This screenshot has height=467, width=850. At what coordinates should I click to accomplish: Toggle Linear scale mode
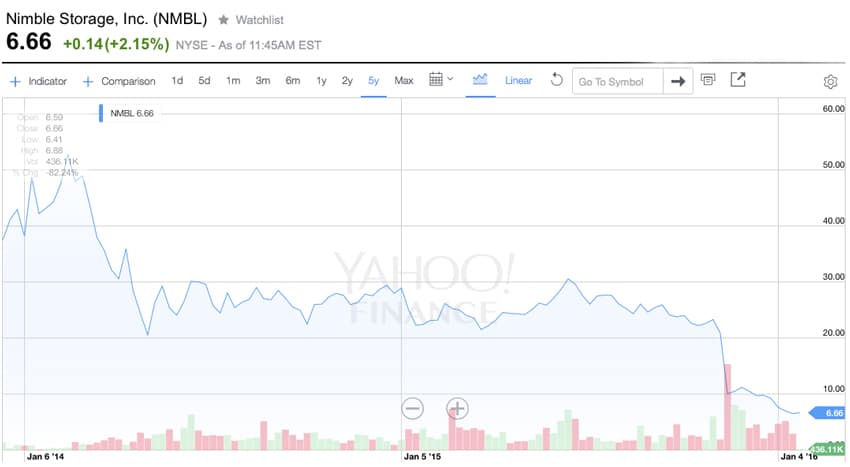(x=518, y=81)
